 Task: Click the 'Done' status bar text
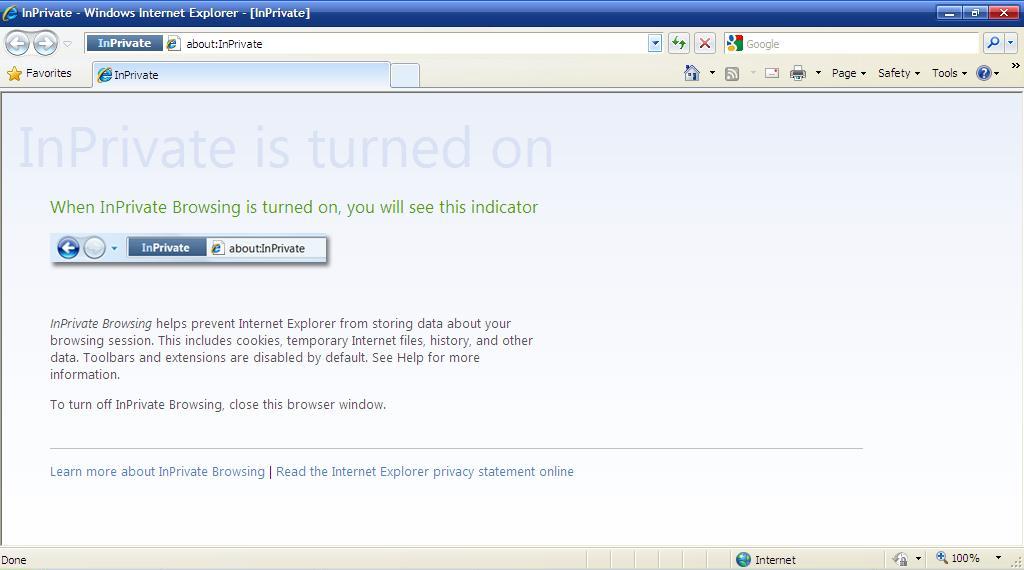(14, 560)
